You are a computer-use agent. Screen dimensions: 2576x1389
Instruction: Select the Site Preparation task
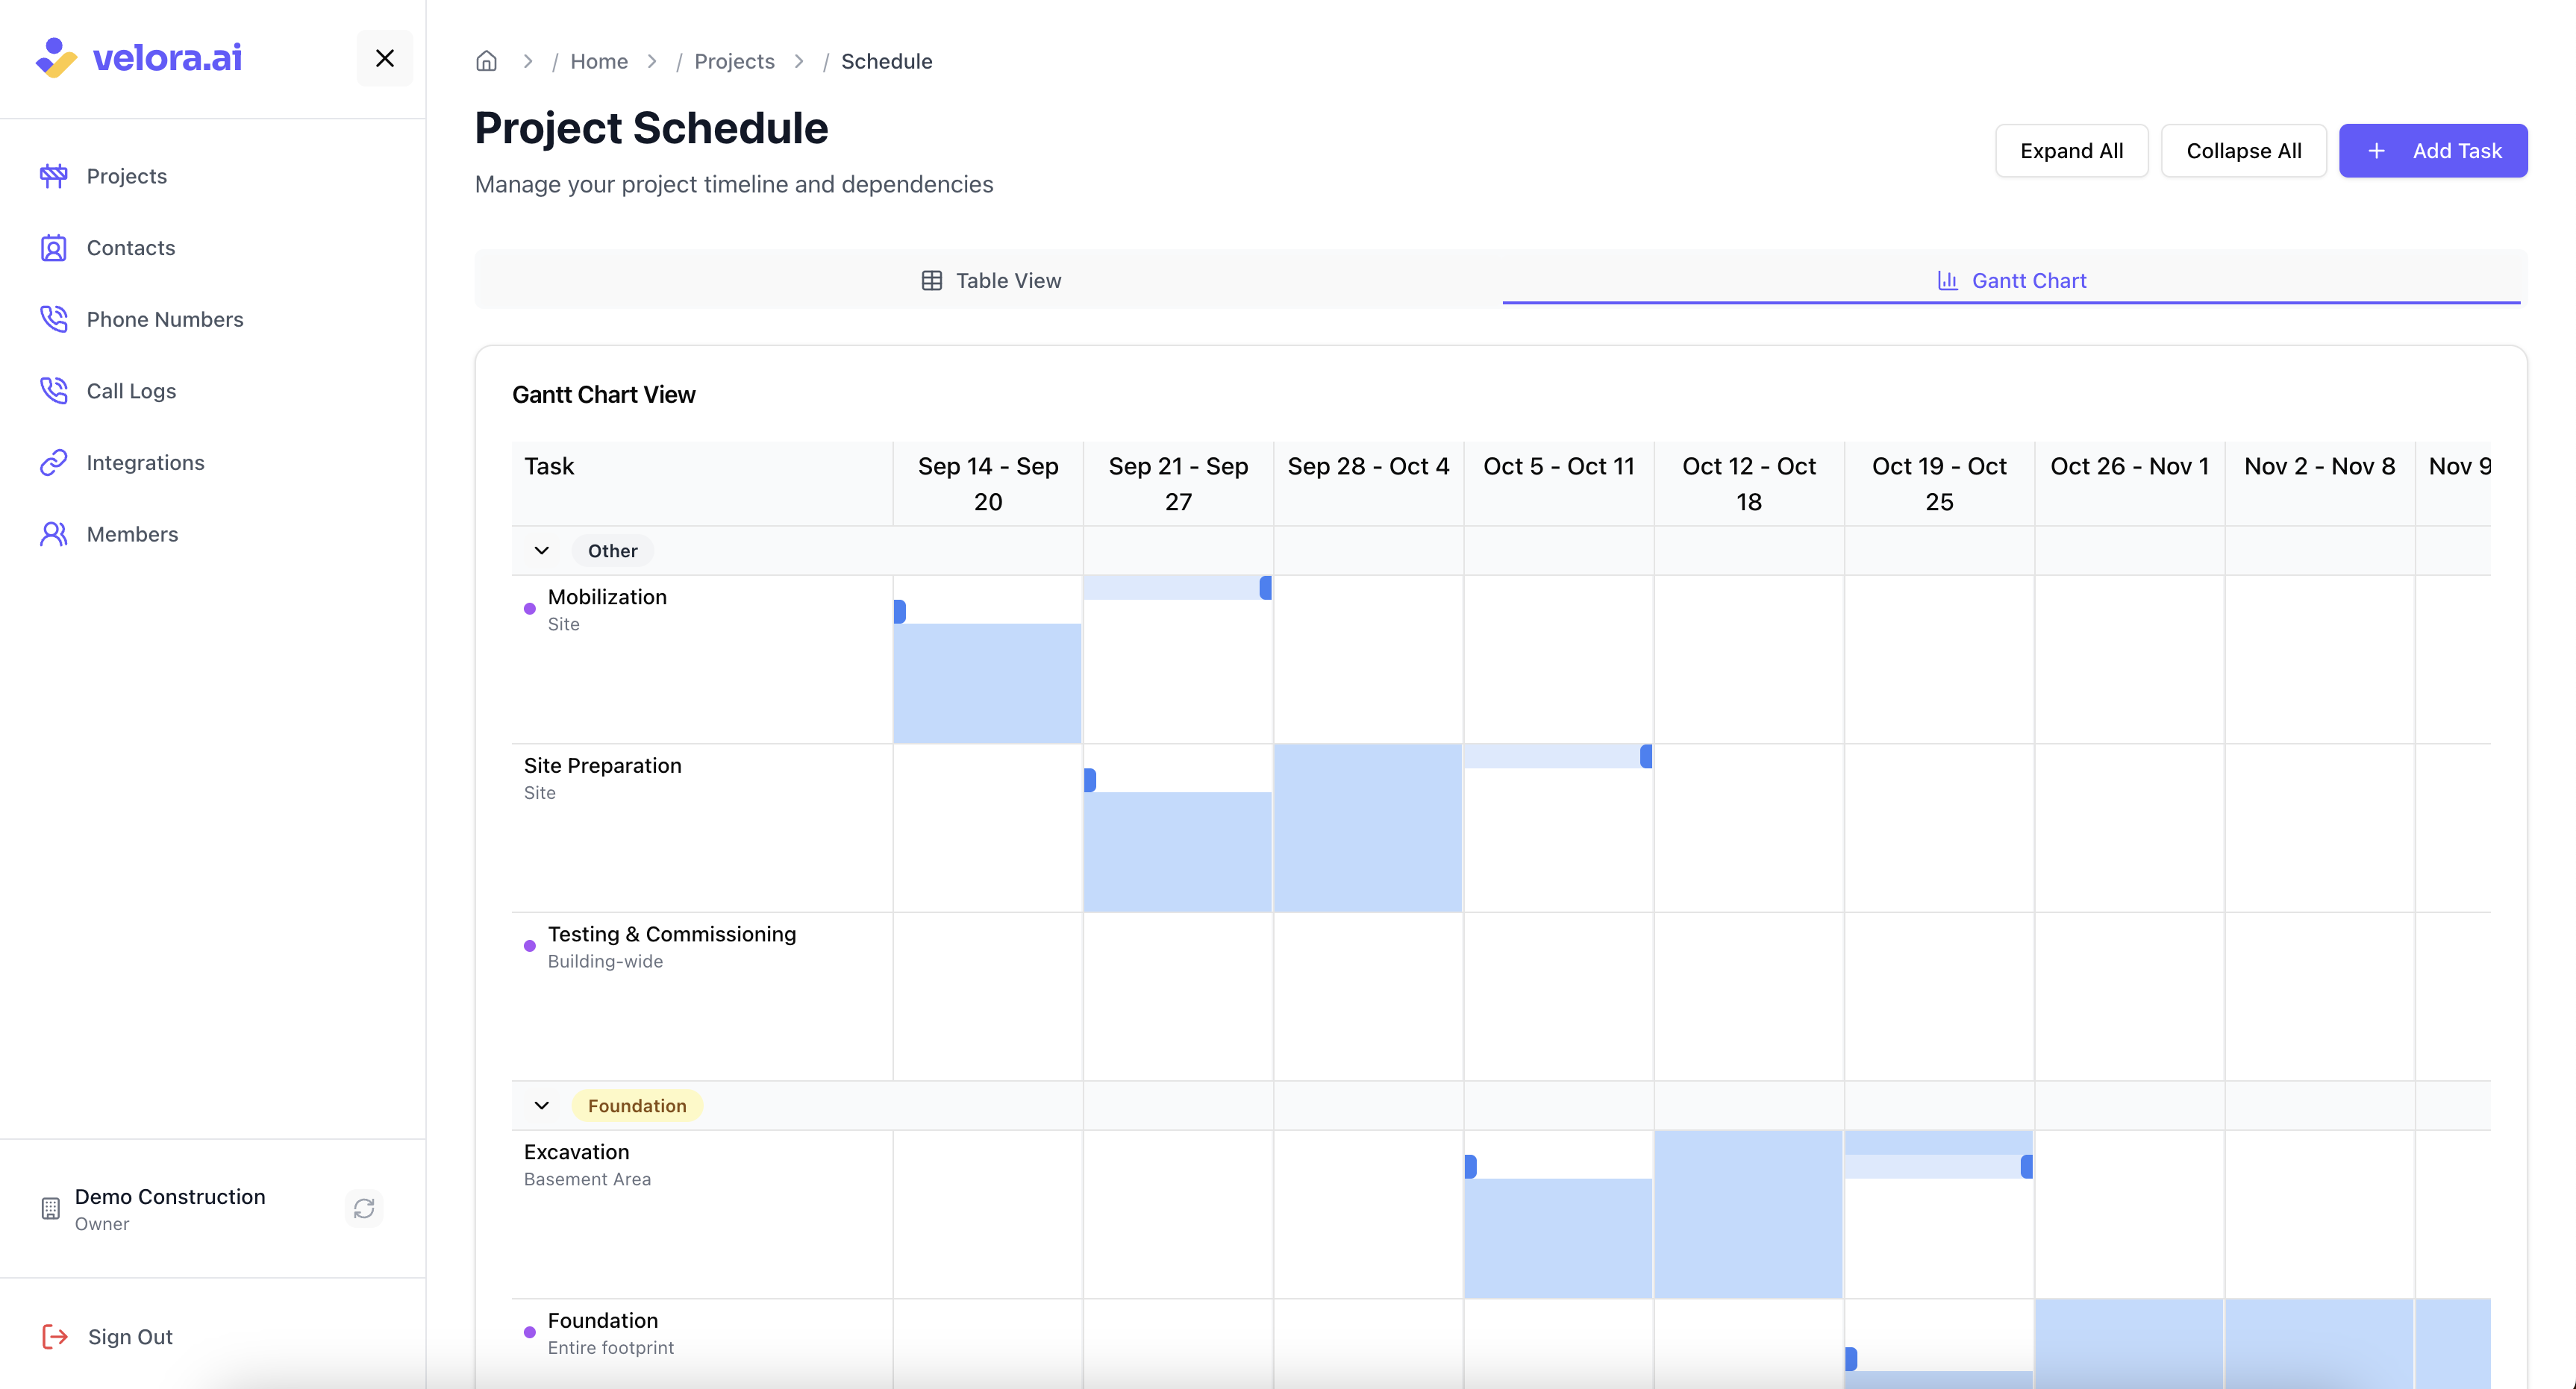702,828
